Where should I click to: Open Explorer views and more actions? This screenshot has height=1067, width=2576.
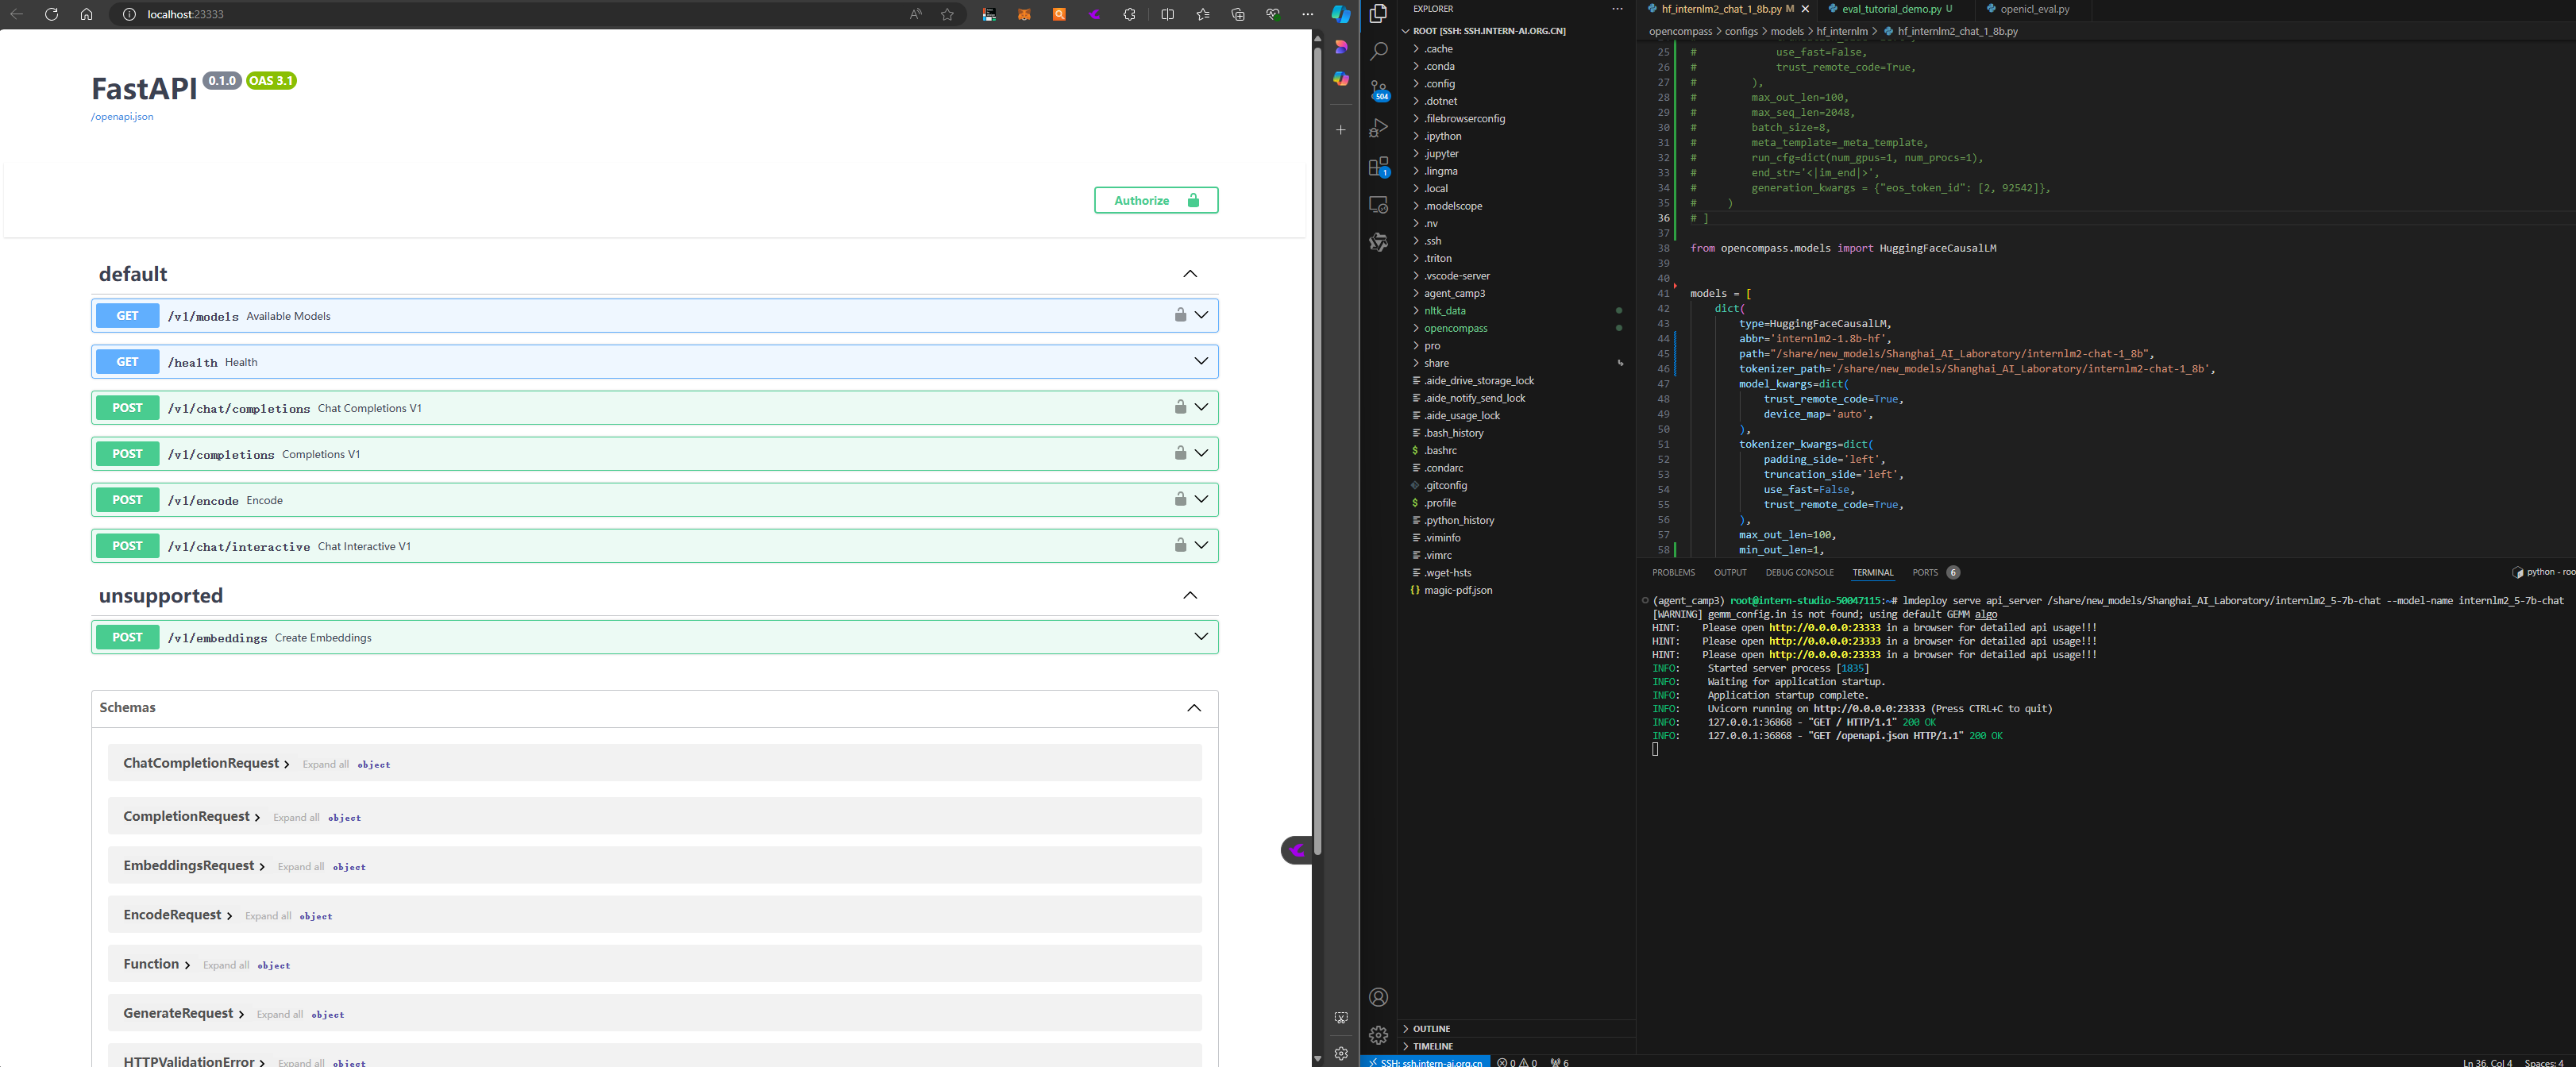coord(1617,9)
